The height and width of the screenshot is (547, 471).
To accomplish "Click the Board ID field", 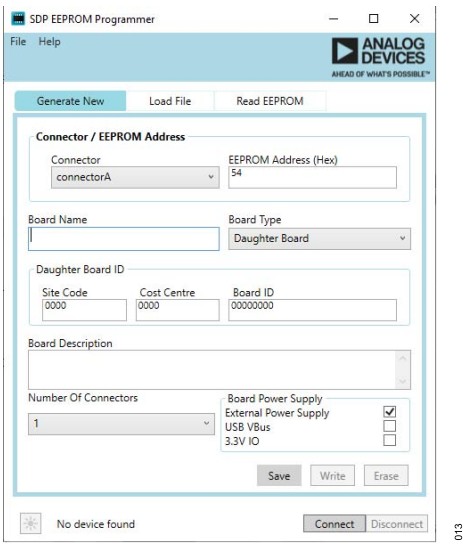I will [312, 310].
